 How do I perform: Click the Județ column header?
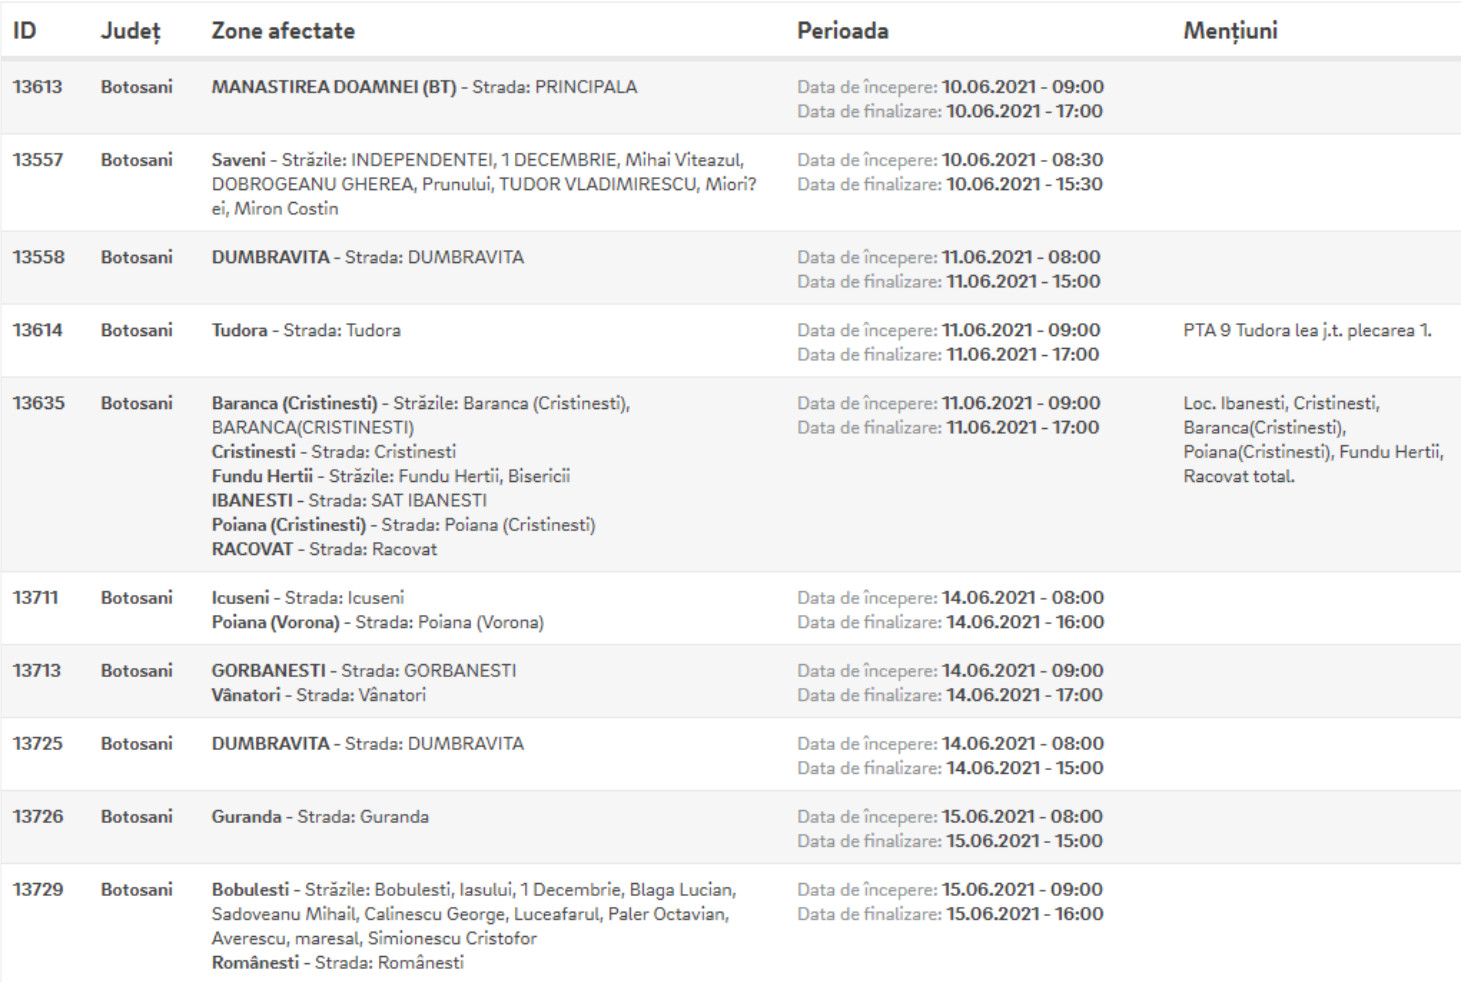(x=130, y=31)
